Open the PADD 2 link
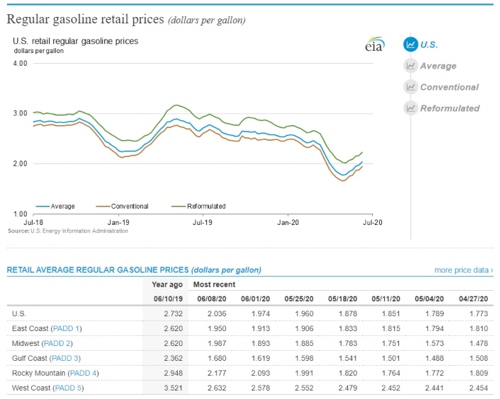The image size is (500, 399). tap(57, 343)
